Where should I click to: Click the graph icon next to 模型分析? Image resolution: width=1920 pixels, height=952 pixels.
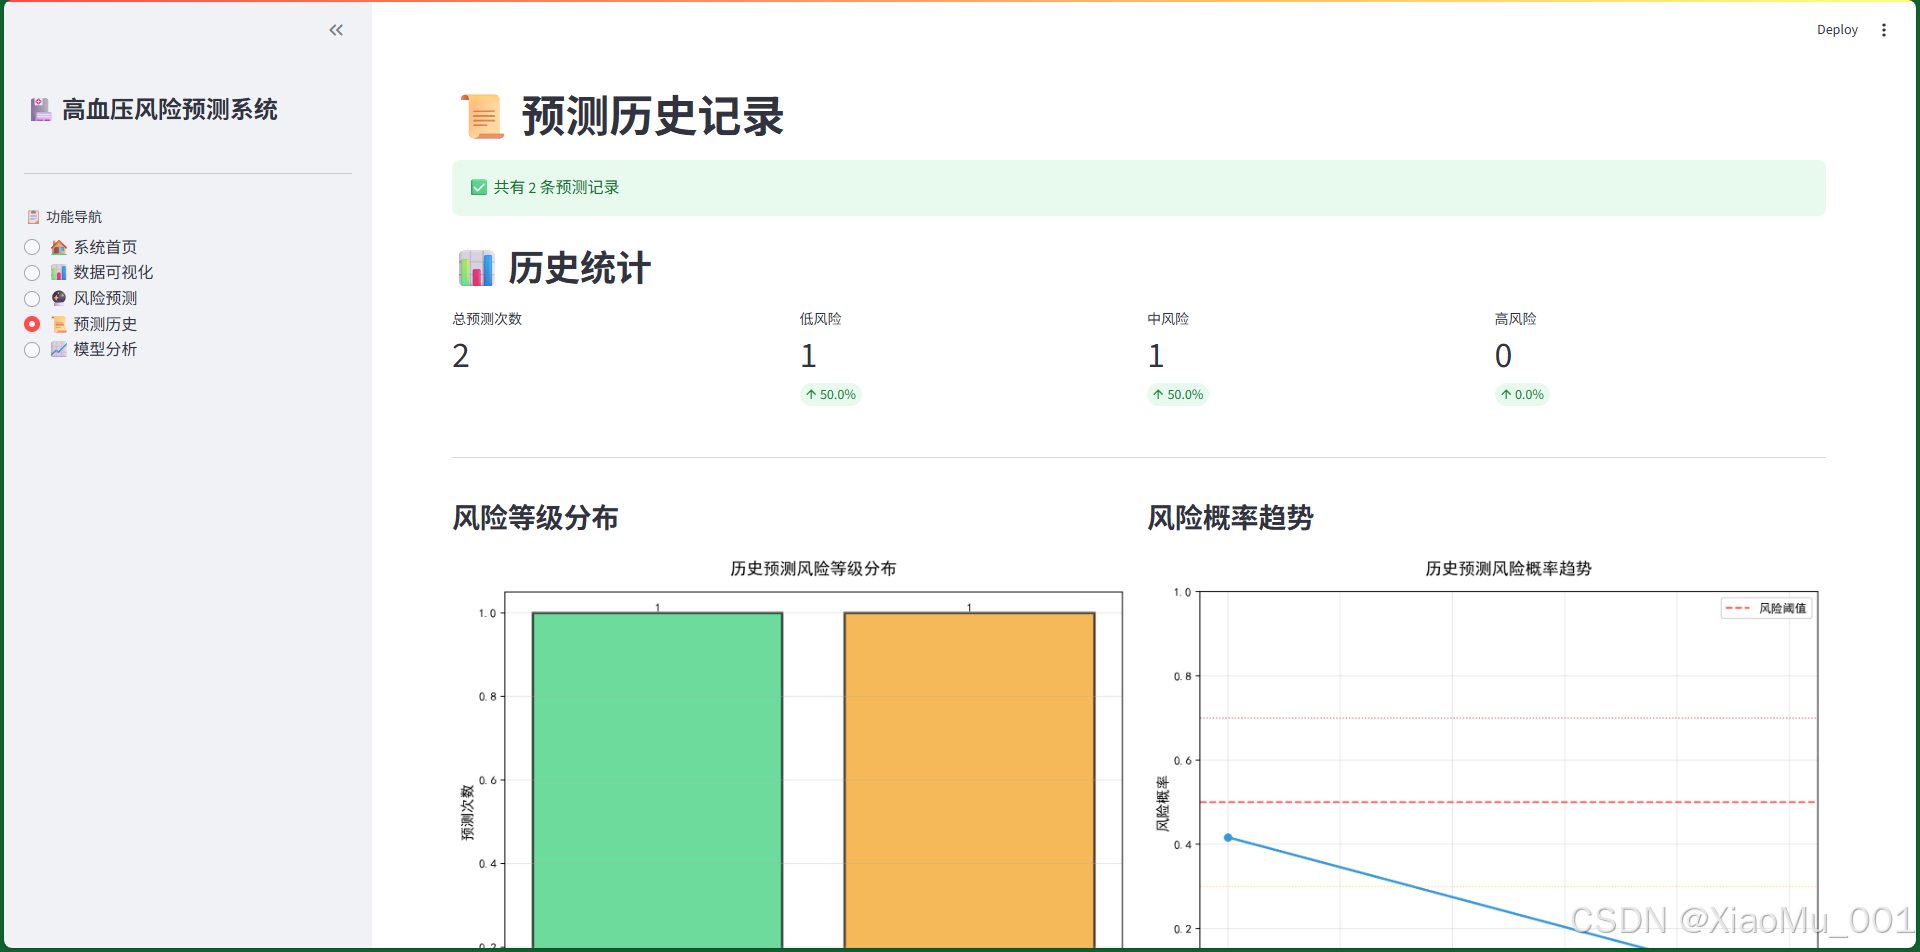58,349
